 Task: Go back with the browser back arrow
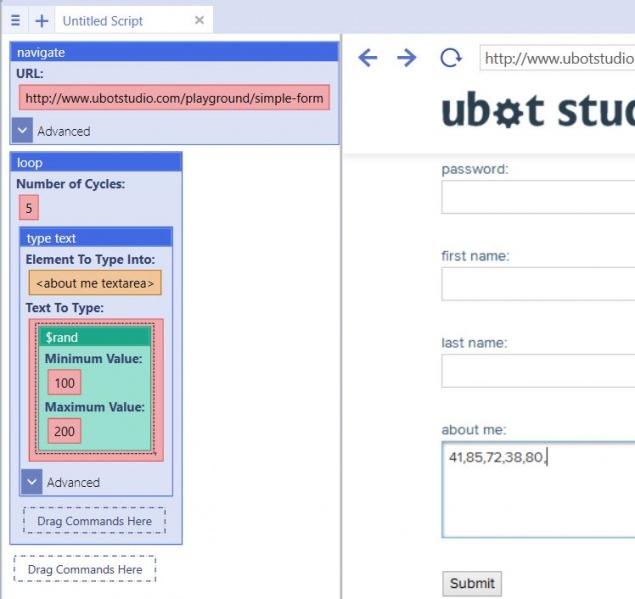(x=368, y=58)
